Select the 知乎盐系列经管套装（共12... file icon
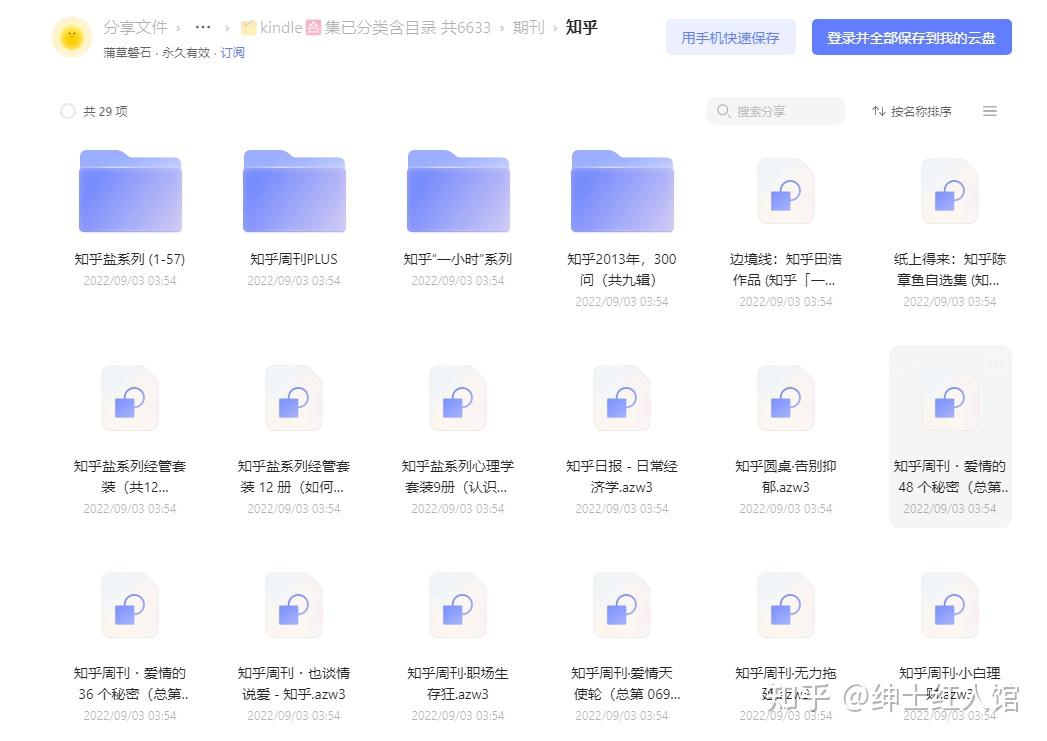Viewport: 1047px width, 741px height. click(x=130, y=399)
